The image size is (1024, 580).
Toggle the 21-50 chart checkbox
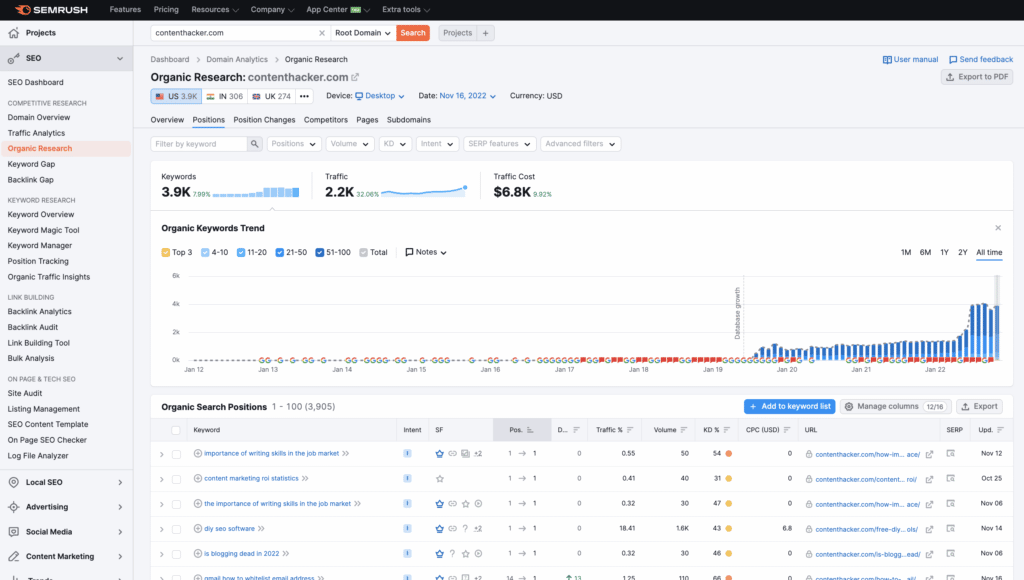[280, 252]
